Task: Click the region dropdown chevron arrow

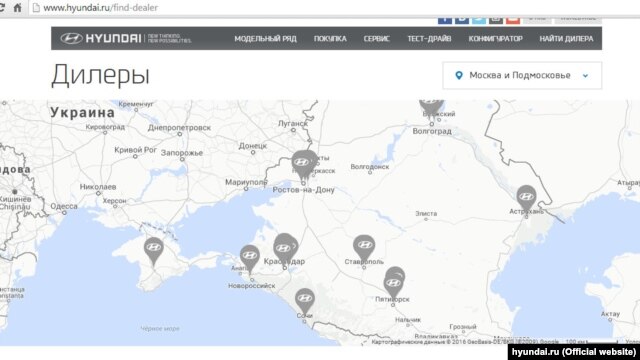Action: click(x=585, y=76)
